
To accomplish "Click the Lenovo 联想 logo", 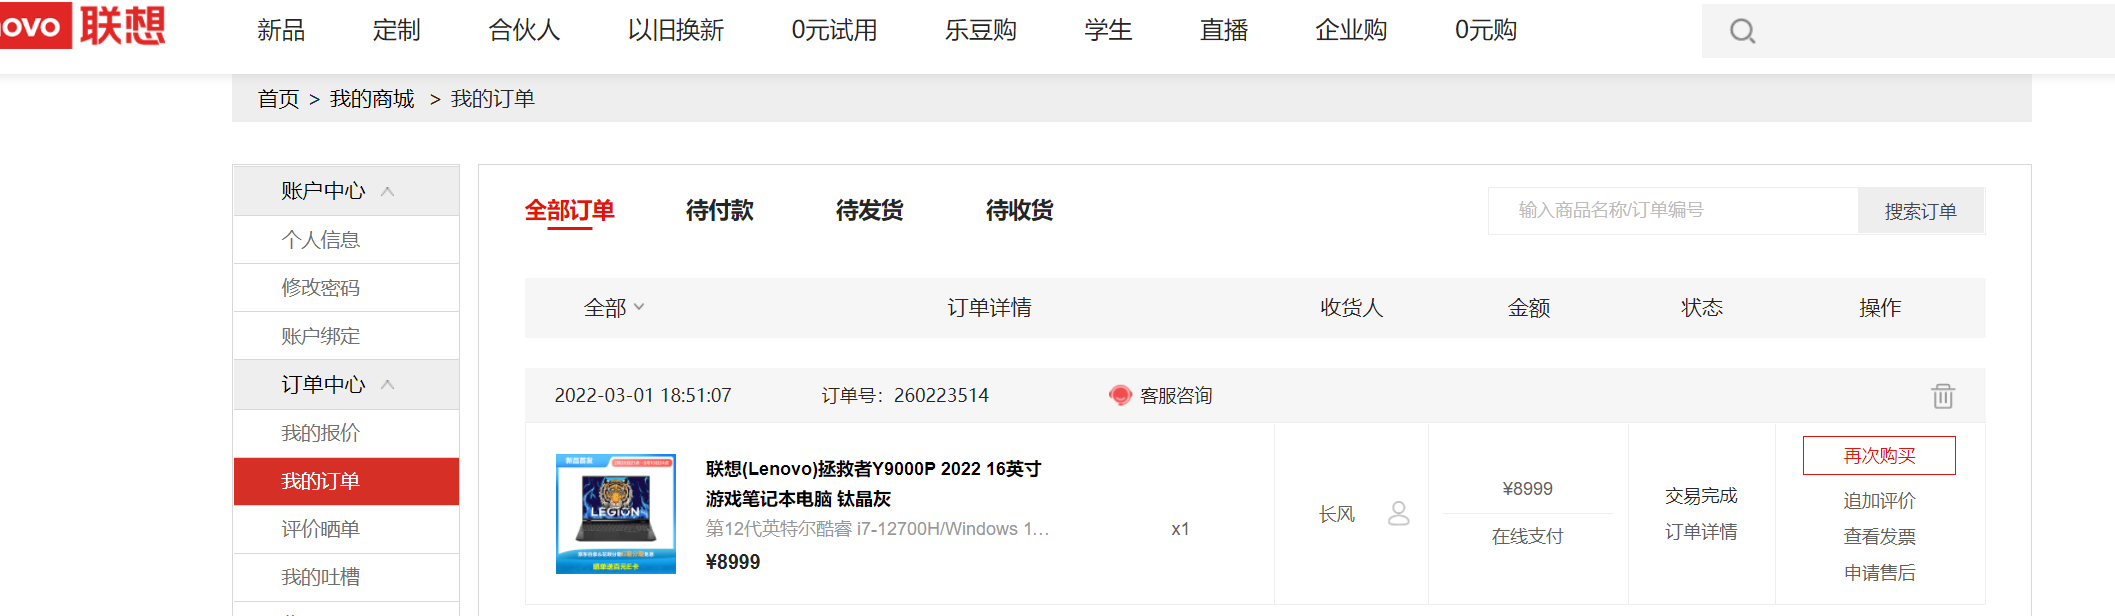I will click(x=82, y=25).
